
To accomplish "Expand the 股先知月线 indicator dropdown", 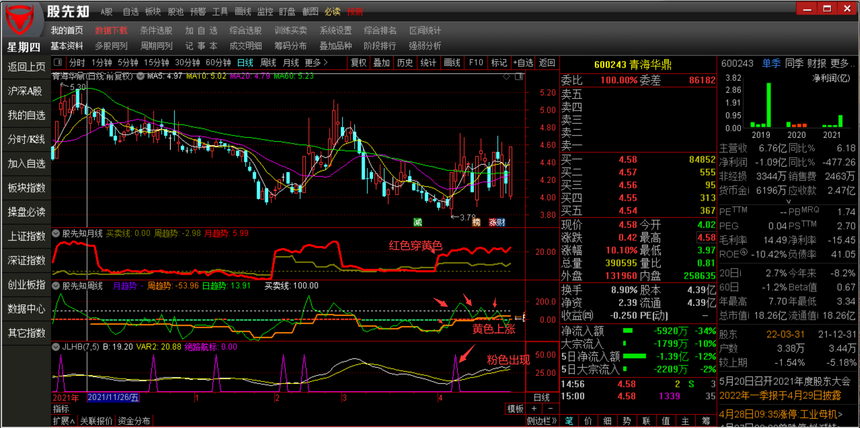I will pos(56,233).
